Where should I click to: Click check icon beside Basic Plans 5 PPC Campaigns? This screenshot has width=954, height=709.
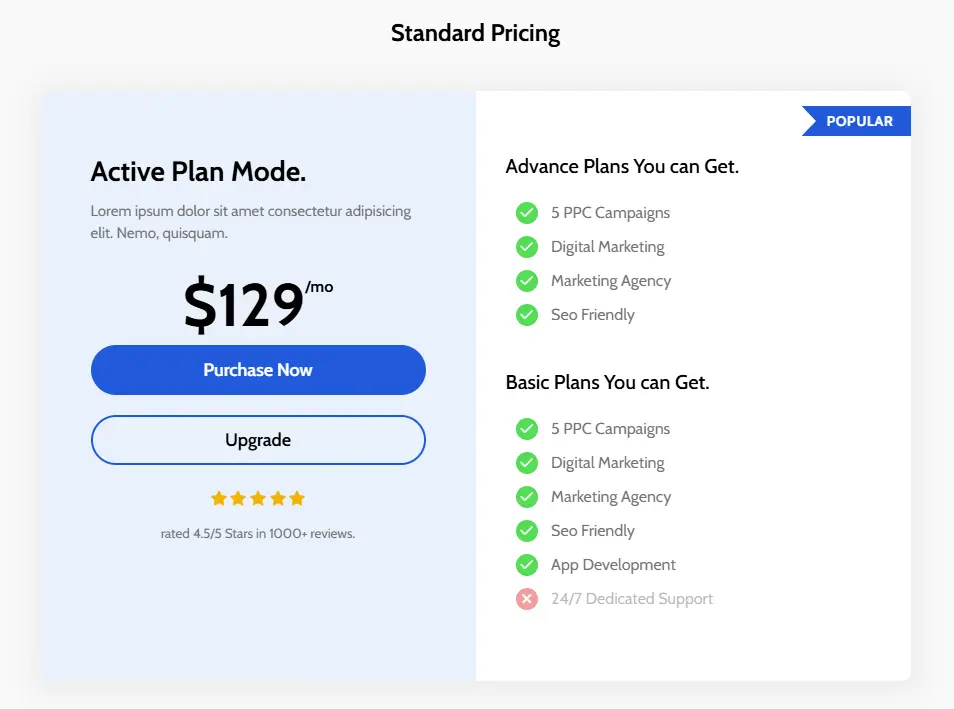(527, 429)
